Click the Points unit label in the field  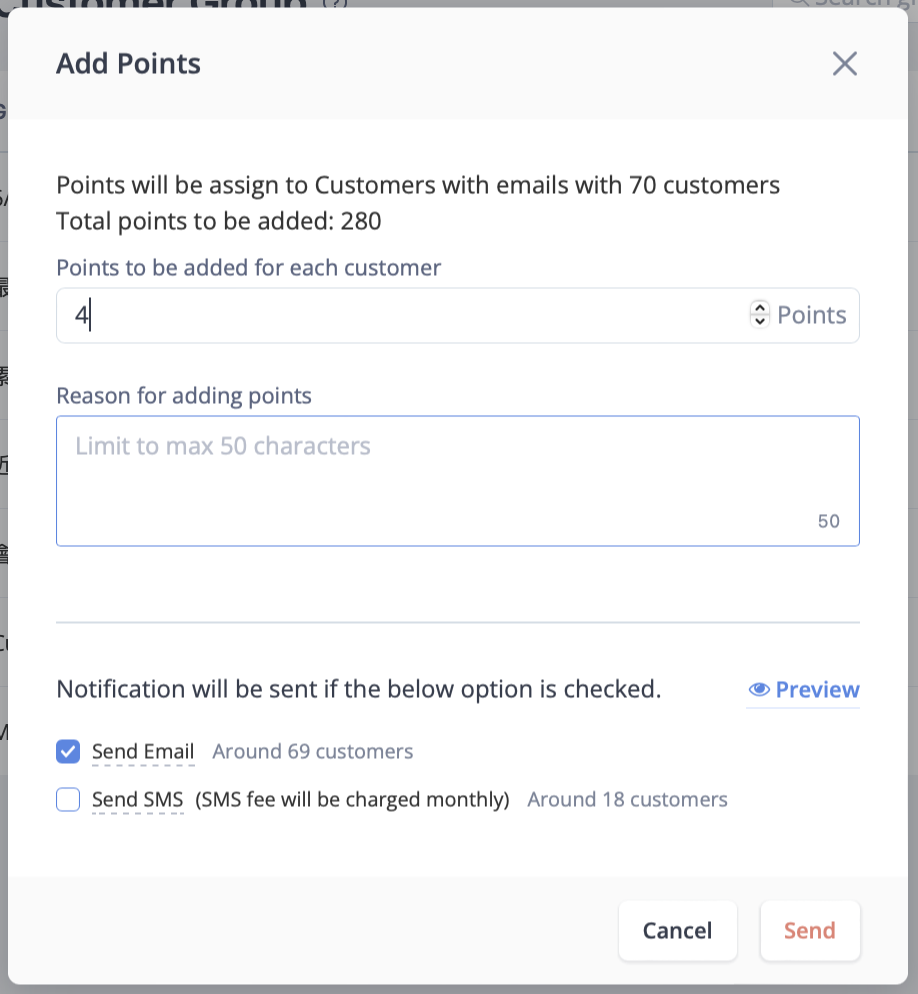point(811,315)
